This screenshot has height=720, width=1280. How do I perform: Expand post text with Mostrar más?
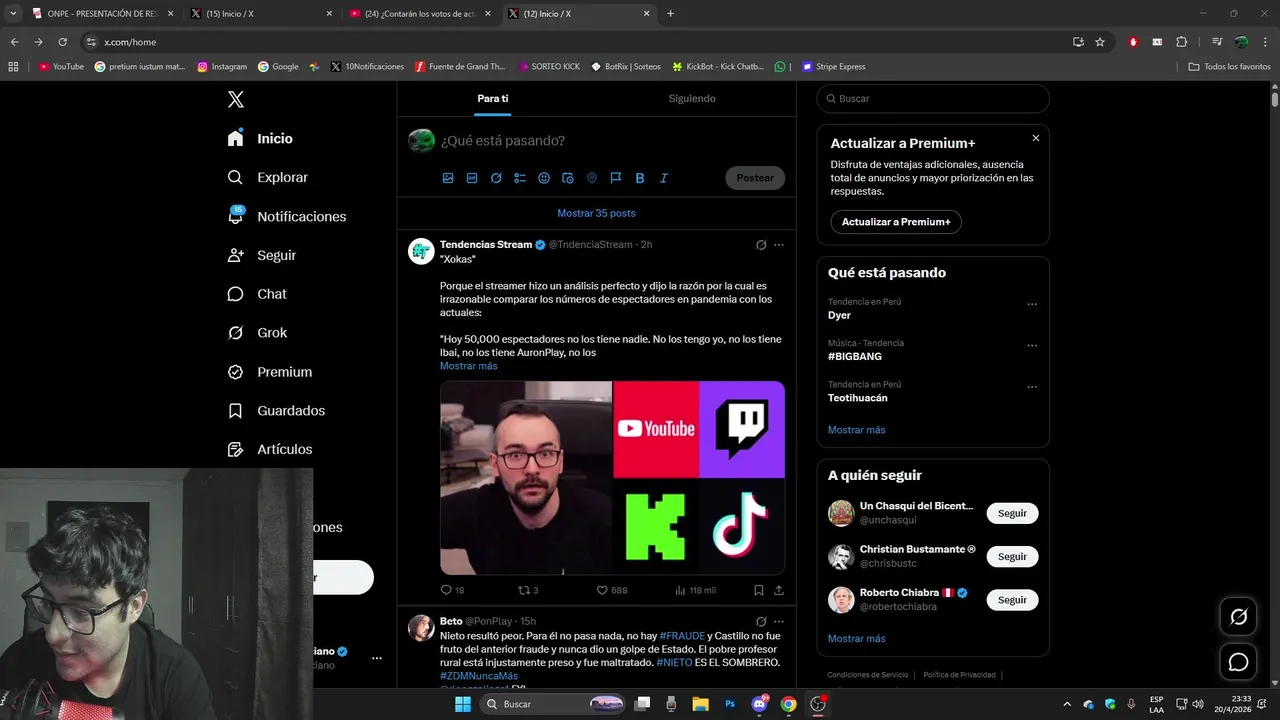coord(468,366)
